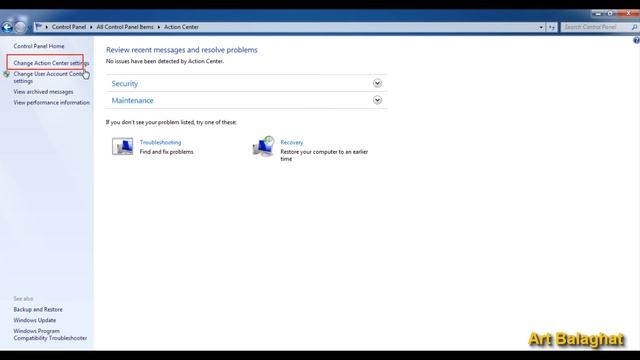Image resolution: width=640 pixels, height=360 pixels.
Task: Open the address bar history dropdown
Action: (x=541, y=27)
